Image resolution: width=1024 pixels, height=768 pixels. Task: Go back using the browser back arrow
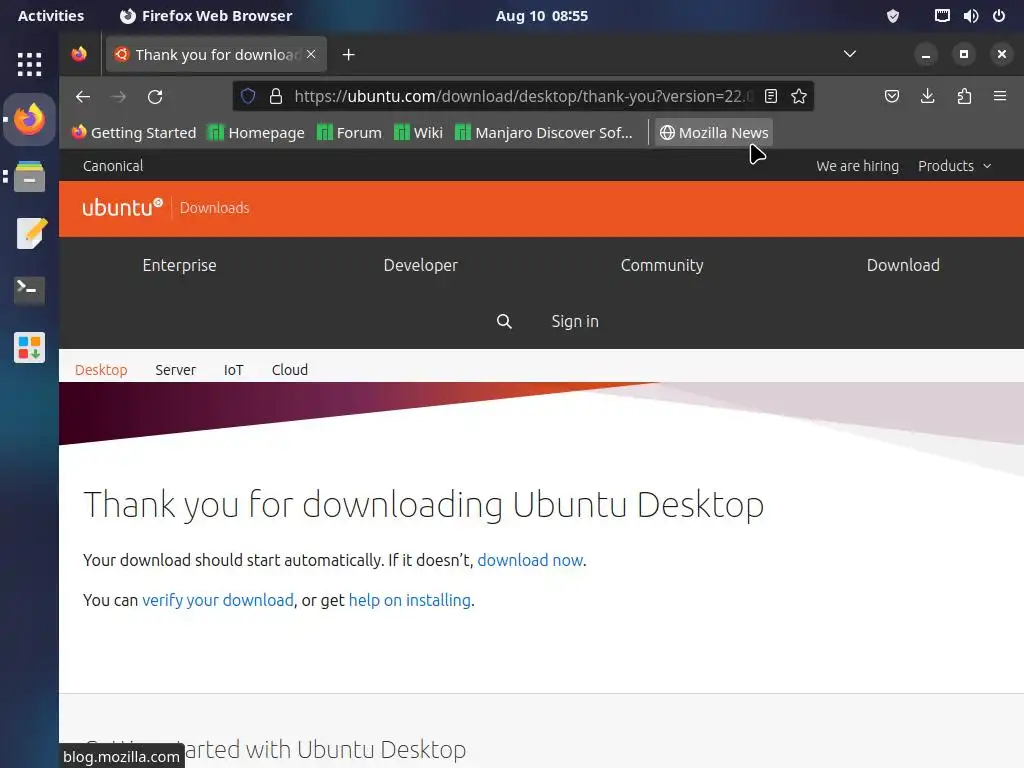[83, 97]
